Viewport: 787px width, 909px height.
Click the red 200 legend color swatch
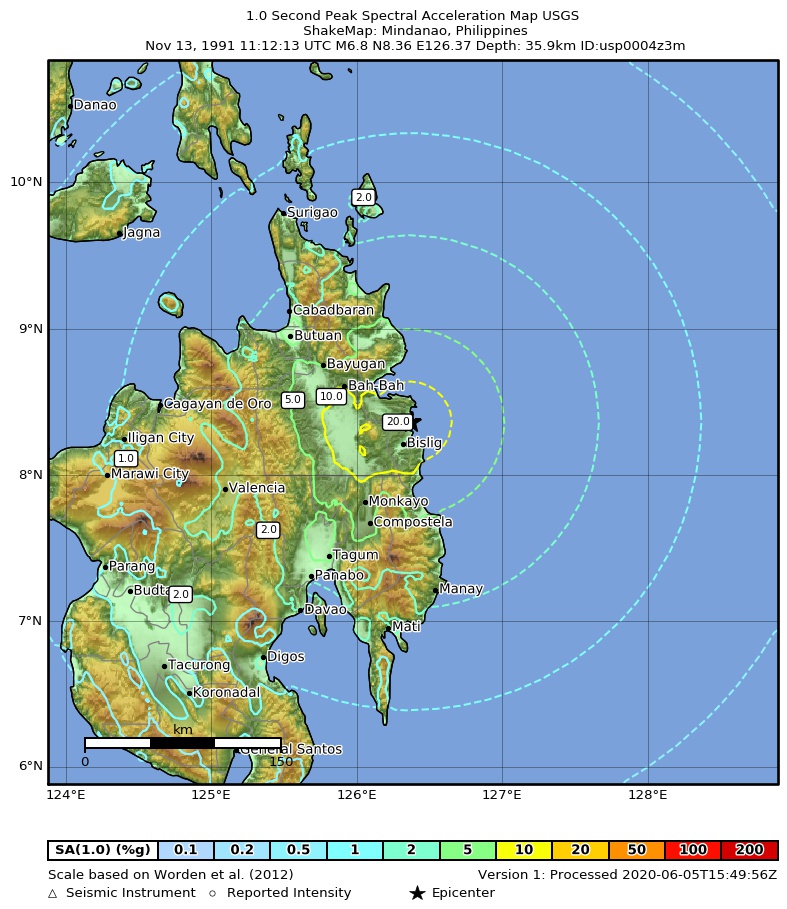(x=749, y=850)
